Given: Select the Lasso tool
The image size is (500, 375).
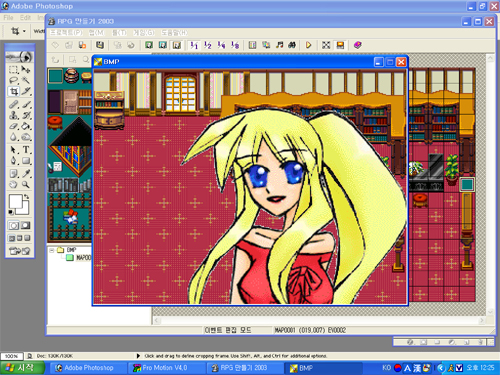Looking at the screenshot, I should pos(14,80).
